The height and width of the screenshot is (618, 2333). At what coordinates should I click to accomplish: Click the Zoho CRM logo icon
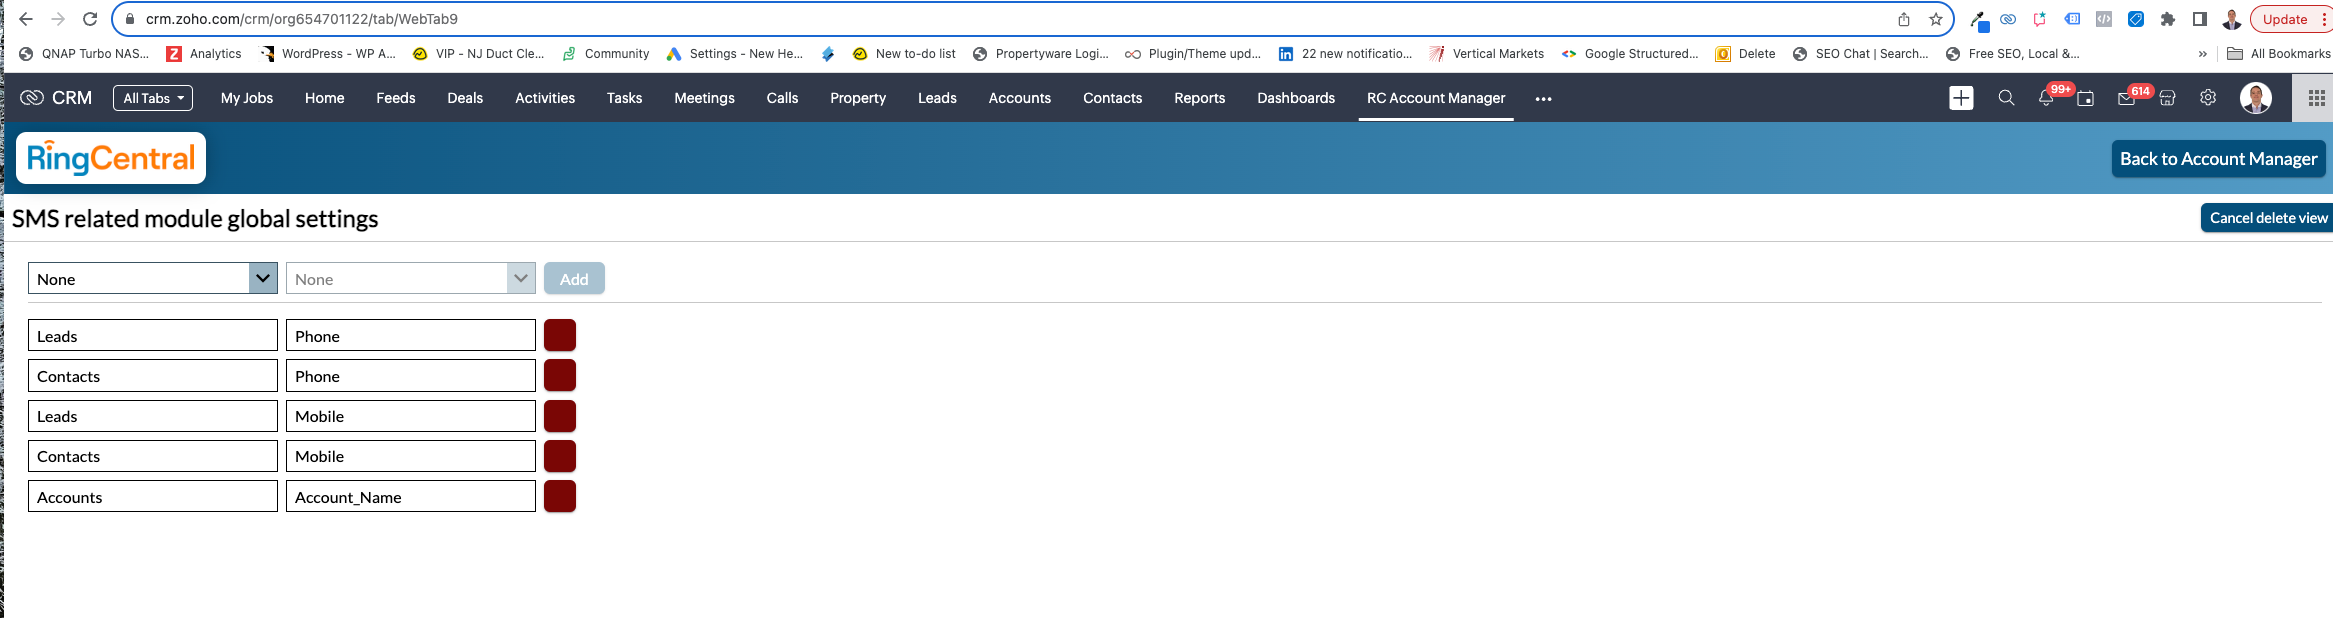[32, 98]
